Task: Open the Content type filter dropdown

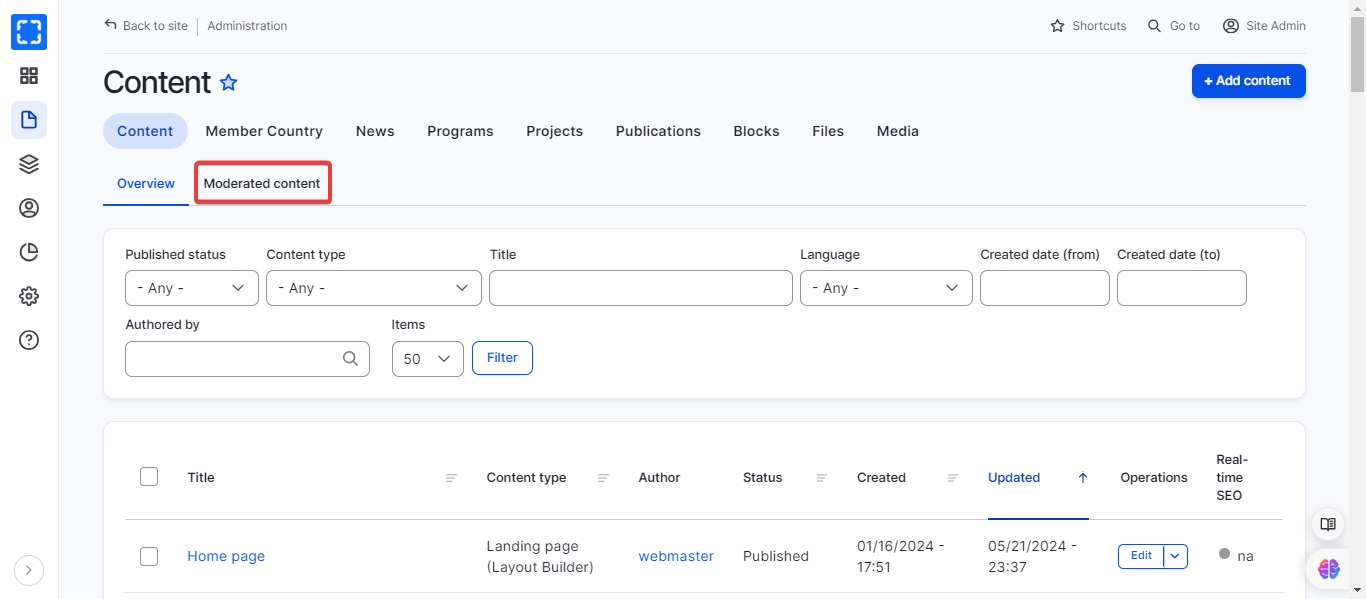Action: pos(373,288)
